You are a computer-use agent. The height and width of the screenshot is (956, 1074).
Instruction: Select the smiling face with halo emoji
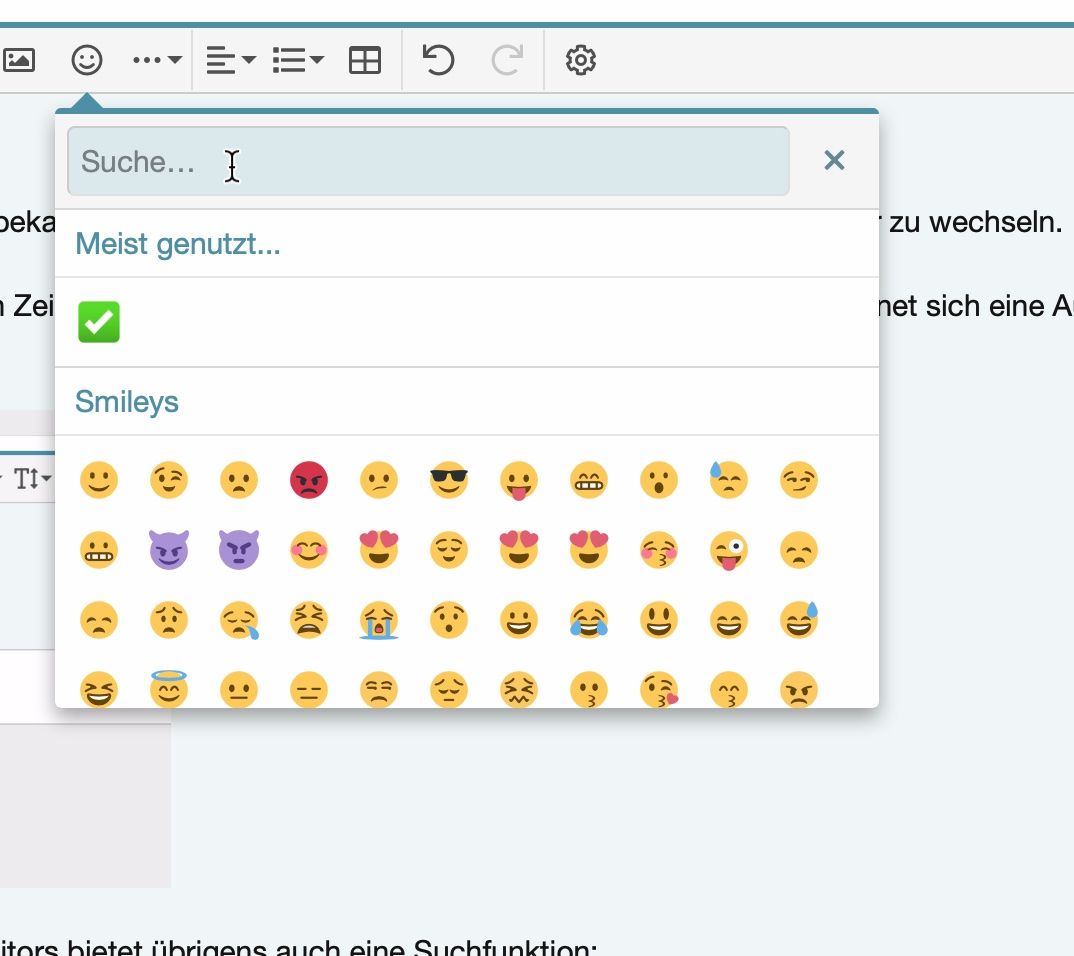(x=169, y=688)
